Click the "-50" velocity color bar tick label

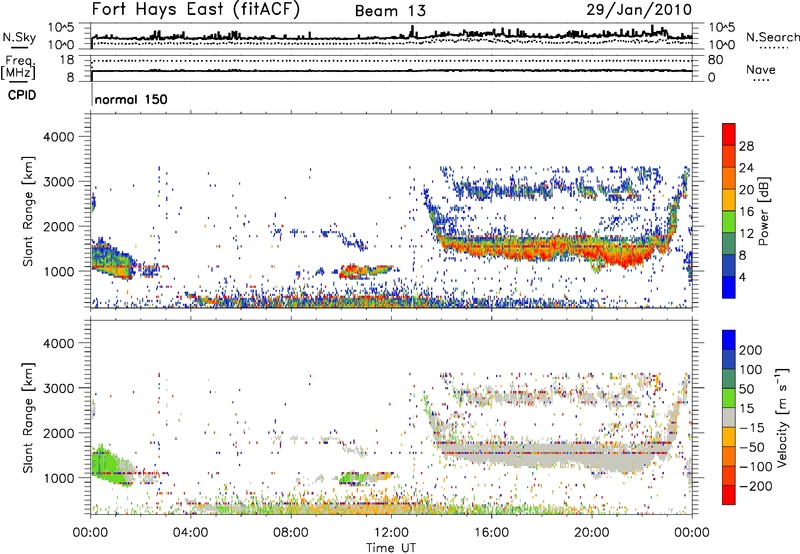750,447
